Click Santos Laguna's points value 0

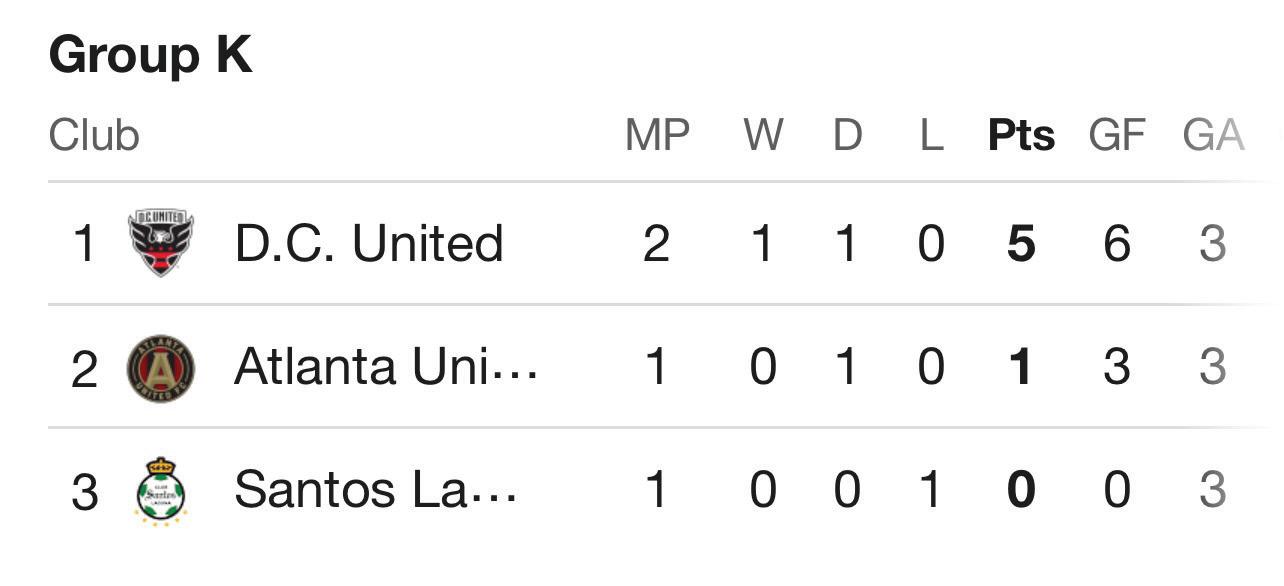point(1021,491)
